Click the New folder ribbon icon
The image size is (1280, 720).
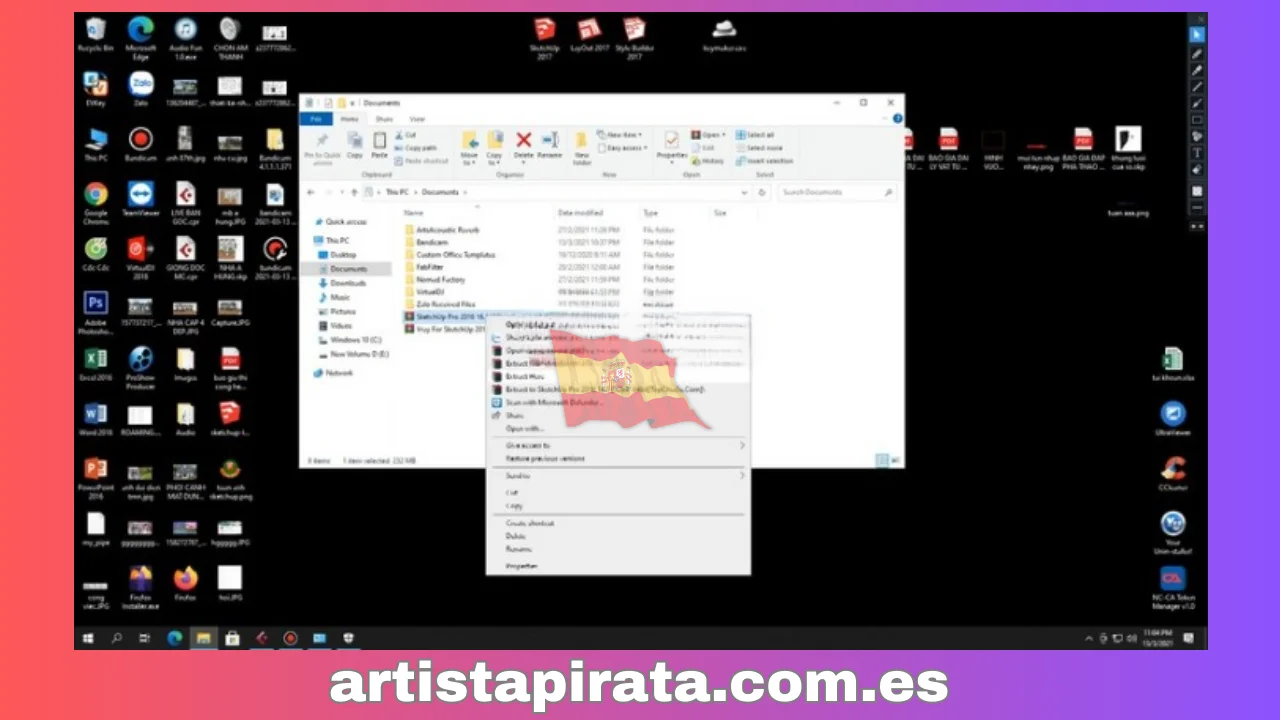click(581, 140)
